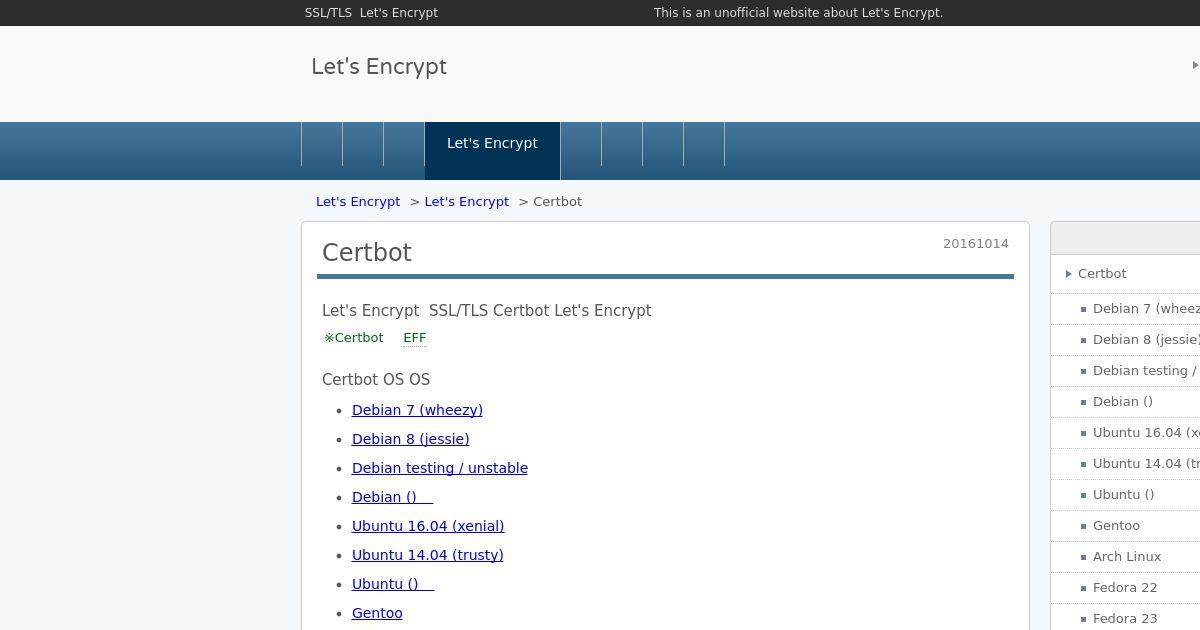Open the Debian 8 (jessie) link in article
Viewport: 1200px width, 630px height.
(410, 439)
